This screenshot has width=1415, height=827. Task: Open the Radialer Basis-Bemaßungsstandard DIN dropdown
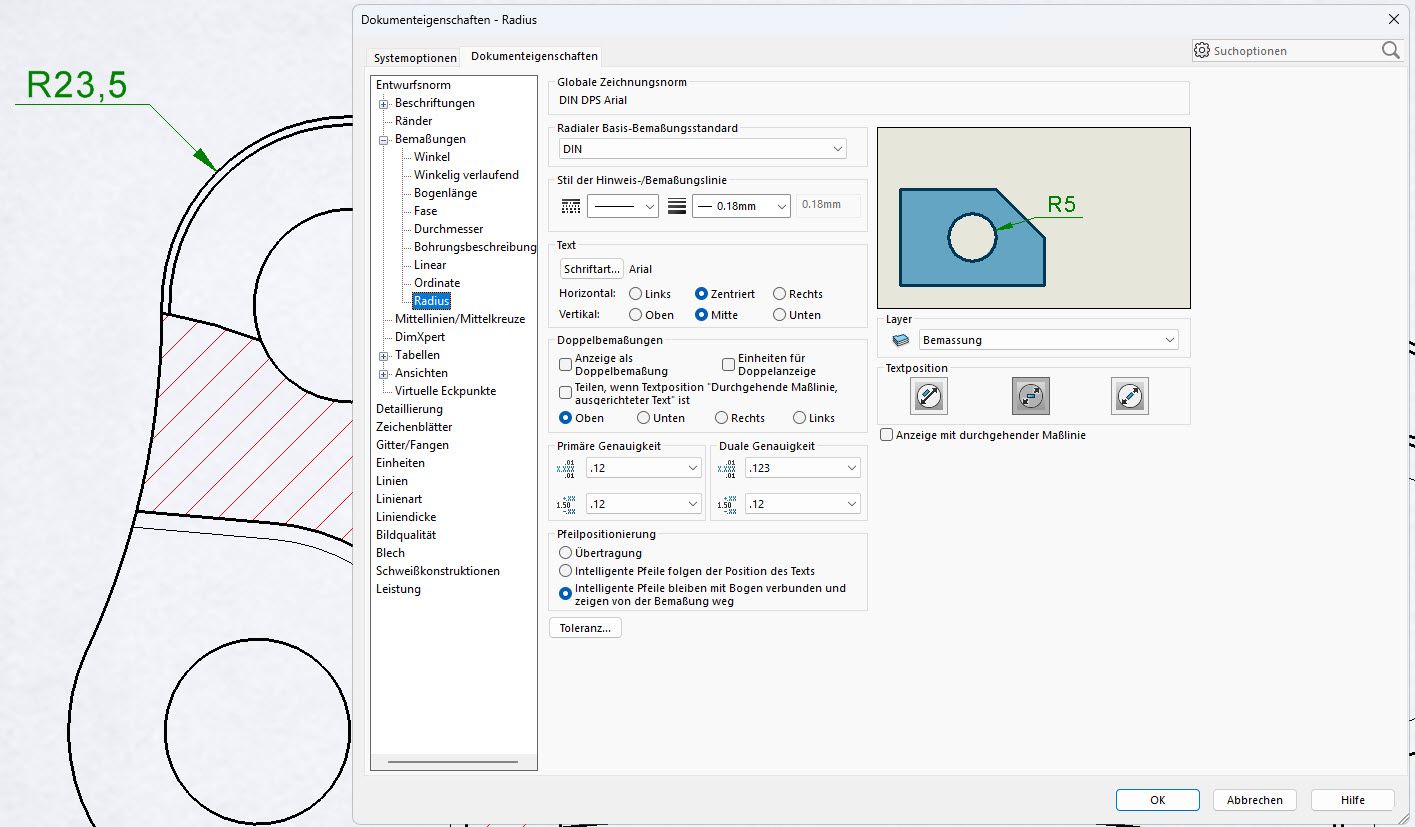[x=703, y=149]
